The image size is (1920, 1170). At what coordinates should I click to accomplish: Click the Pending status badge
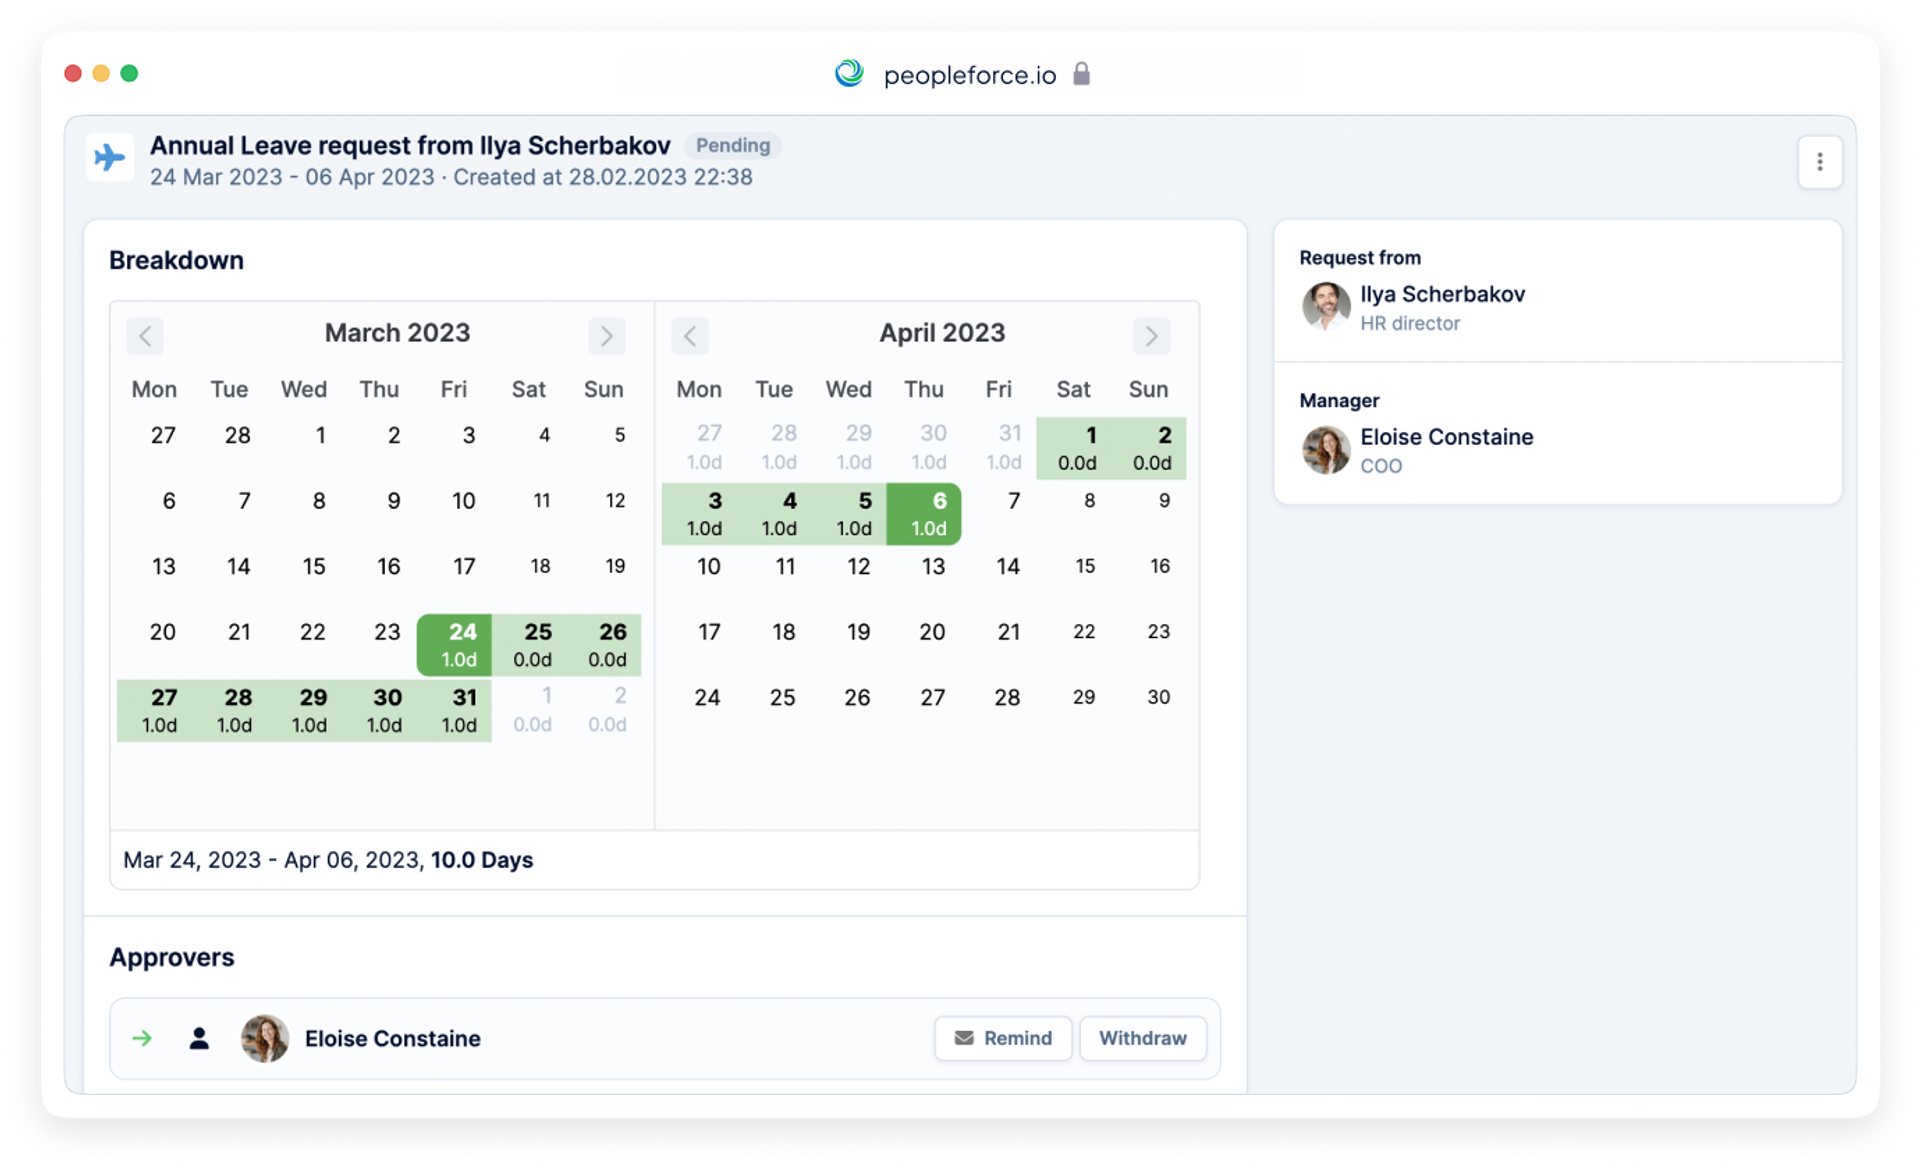(733, 146)
